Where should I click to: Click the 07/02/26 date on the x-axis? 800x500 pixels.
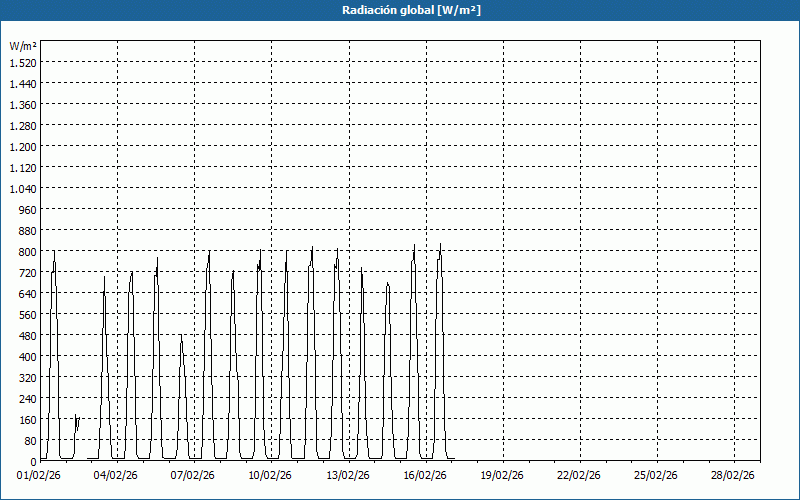pos(193,476)
